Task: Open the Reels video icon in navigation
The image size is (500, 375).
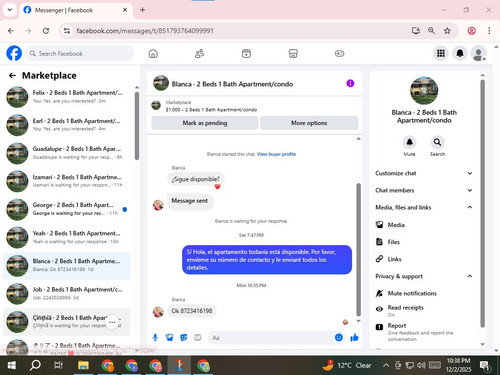Action: [x=246, y=53]
